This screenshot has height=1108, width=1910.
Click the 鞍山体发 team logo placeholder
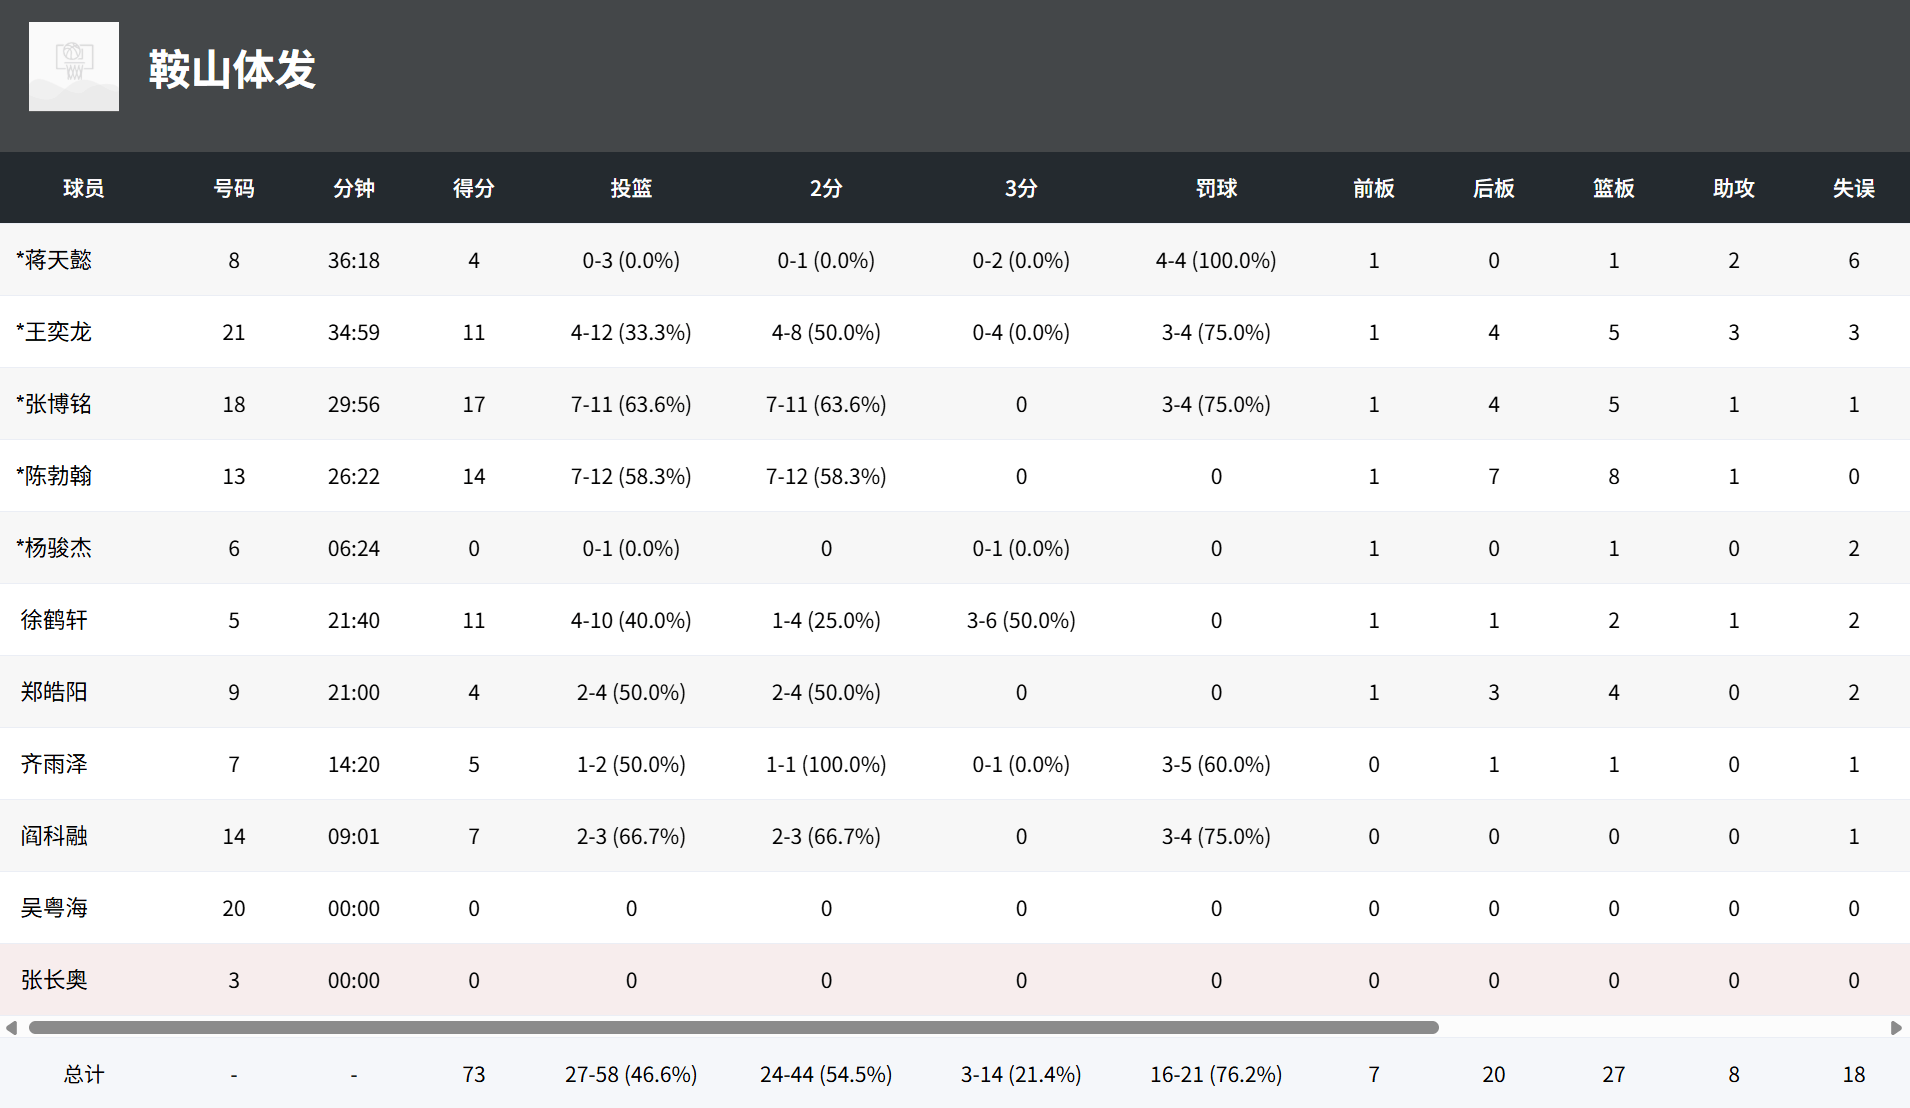(x=74, y=67)
